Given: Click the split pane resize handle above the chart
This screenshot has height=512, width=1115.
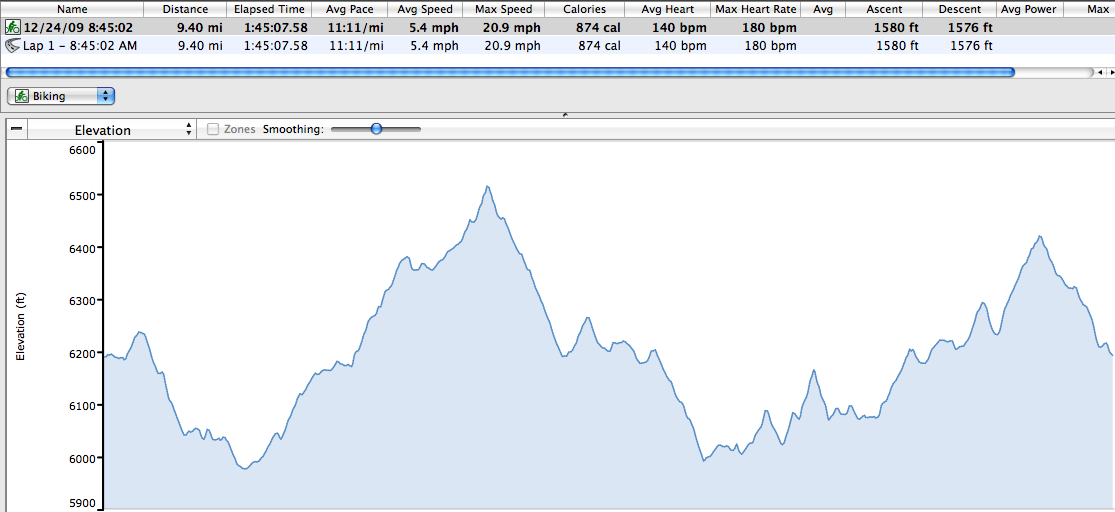Looking at the screenshot, I should pyautogui.click(x=565, y=115).
